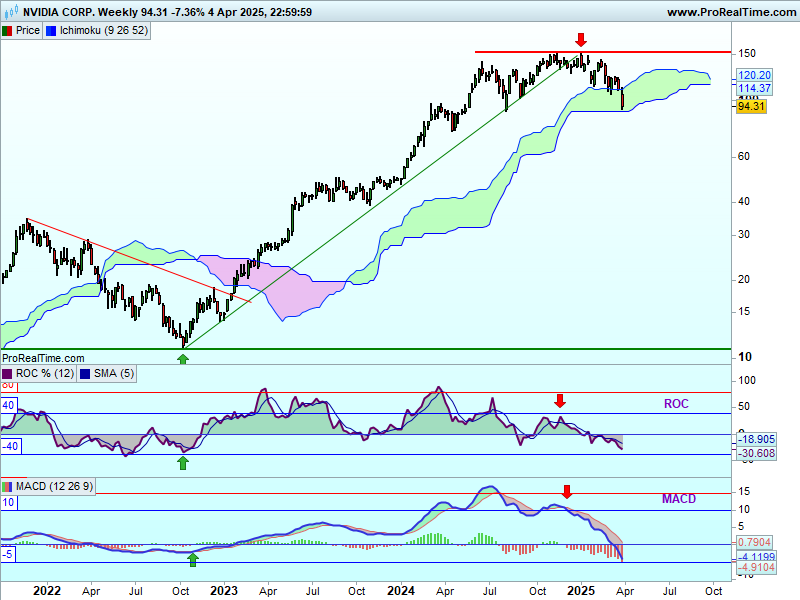Image resolution: width=800 pixels, height=600 pixels.
Task: Click the 60 tick on price axis
Action: [744, 156]
